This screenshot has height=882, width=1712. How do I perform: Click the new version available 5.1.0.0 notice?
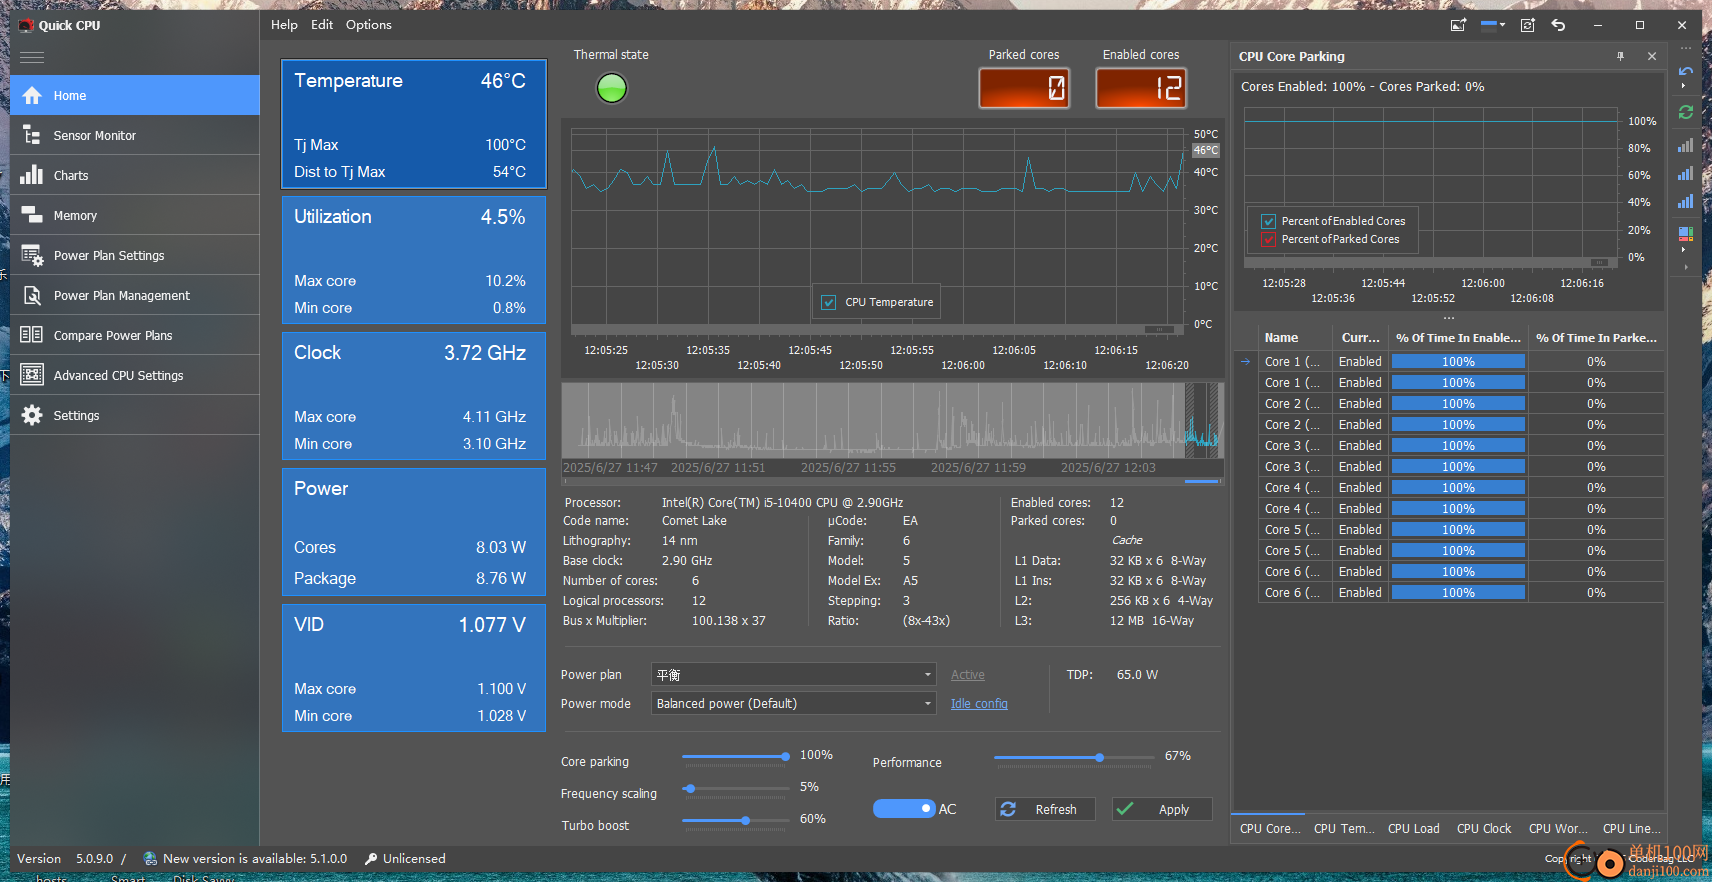coord(255,859)
